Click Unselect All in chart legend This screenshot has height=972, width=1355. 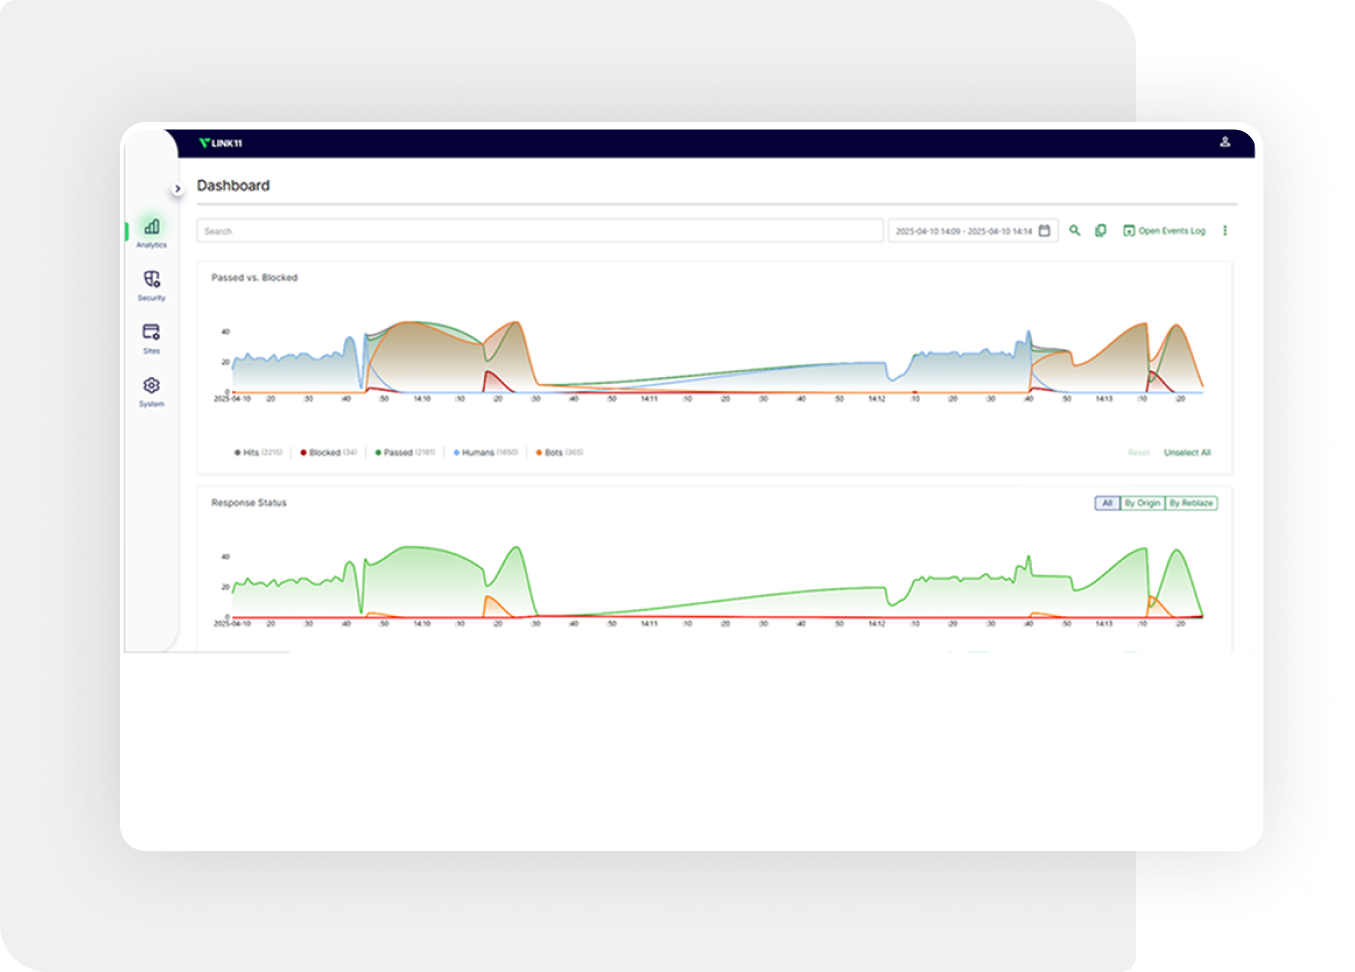(1187, 453)
